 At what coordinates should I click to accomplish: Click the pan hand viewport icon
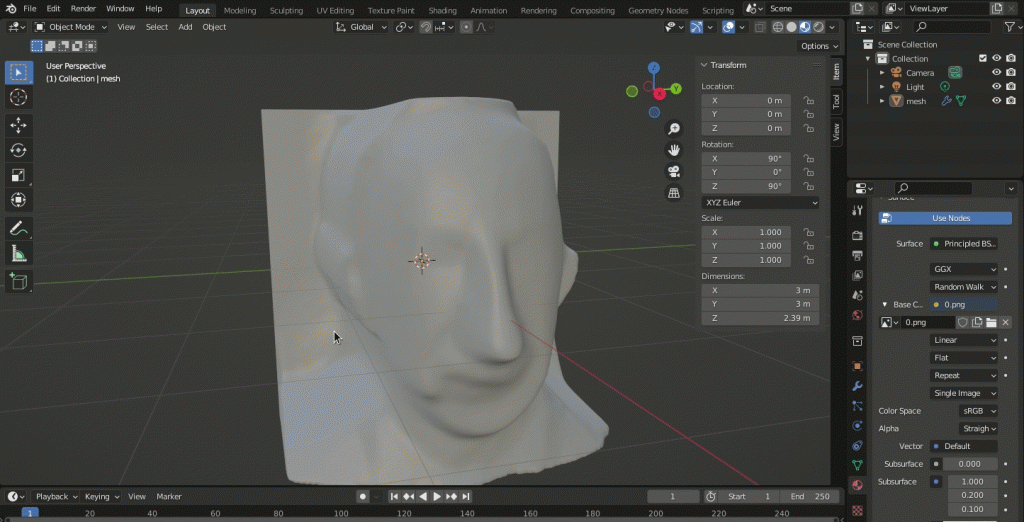pyautogui.click(x=673, y=150)
